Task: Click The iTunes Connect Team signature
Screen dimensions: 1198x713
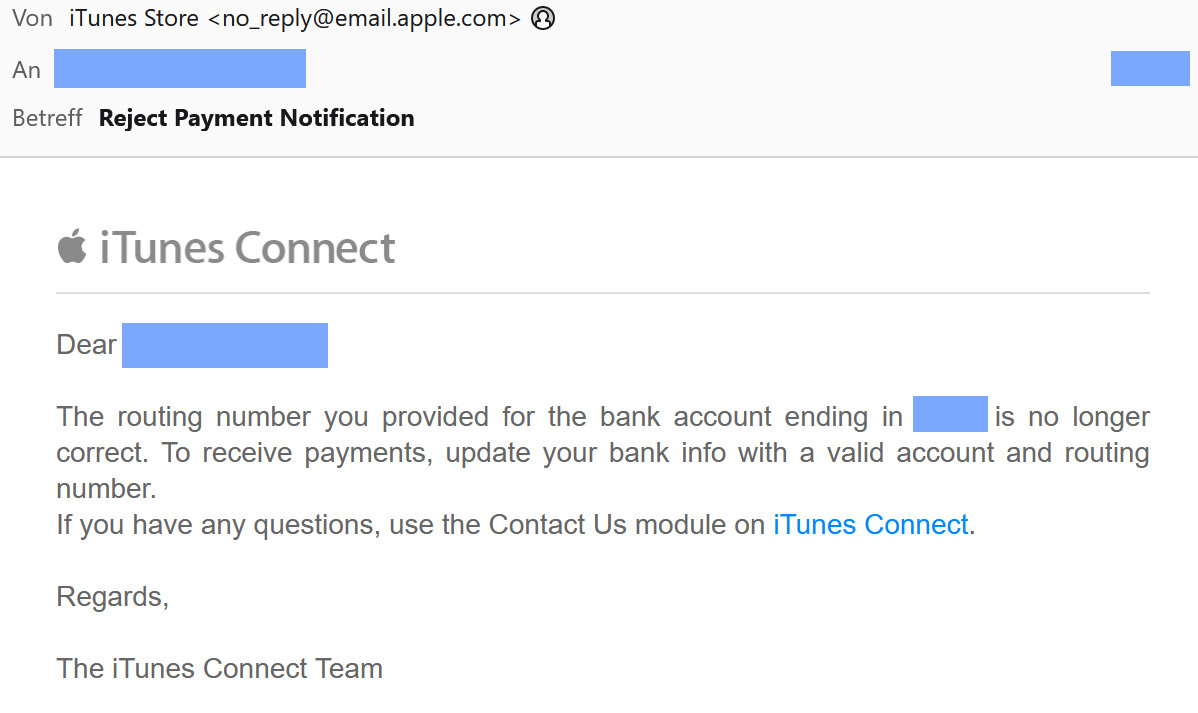Action: pyautogui.click(x=220, y=668)
